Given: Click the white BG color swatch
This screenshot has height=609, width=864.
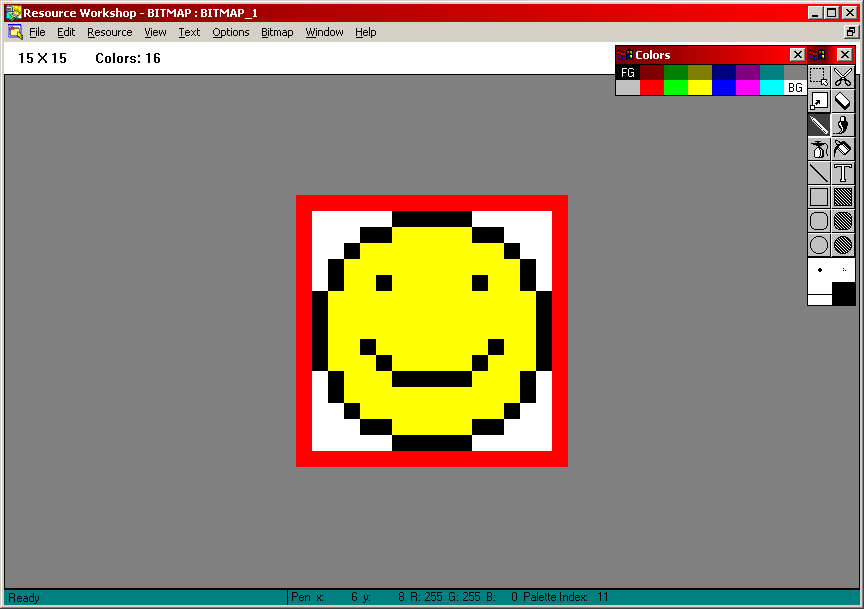Looking at the screenshot, I should pos(795,88).
